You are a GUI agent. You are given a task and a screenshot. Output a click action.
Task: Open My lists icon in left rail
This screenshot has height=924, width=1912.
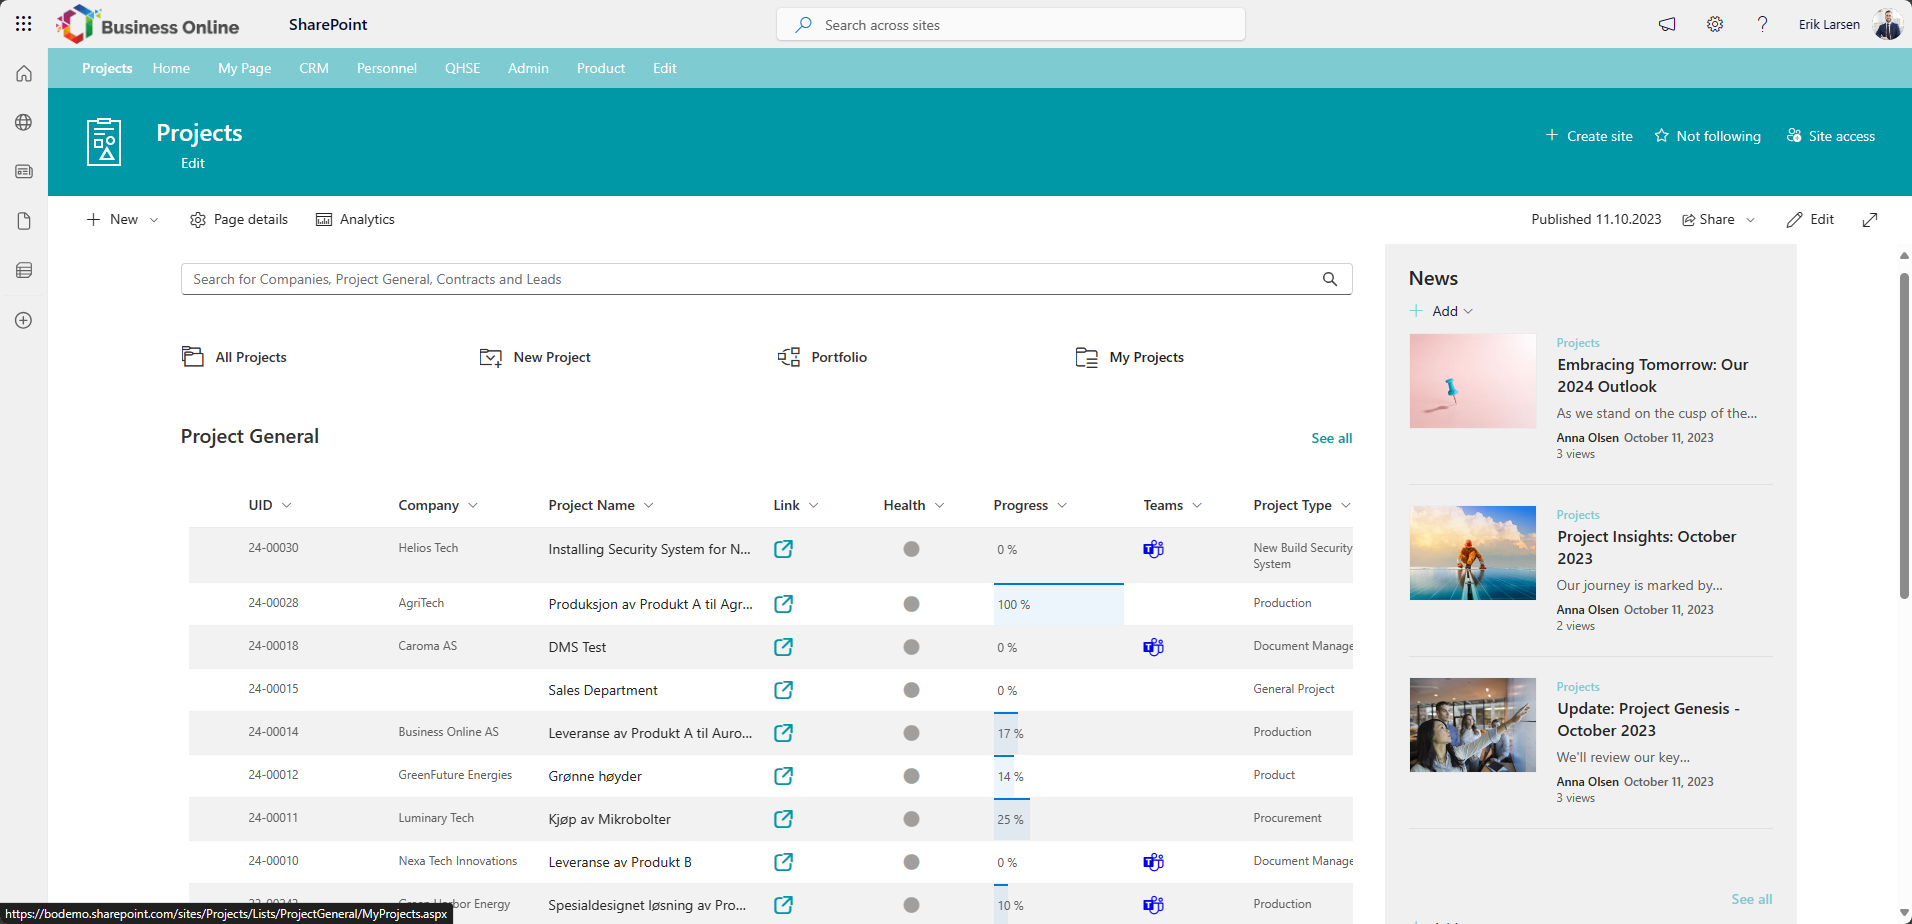pos(24,270)
